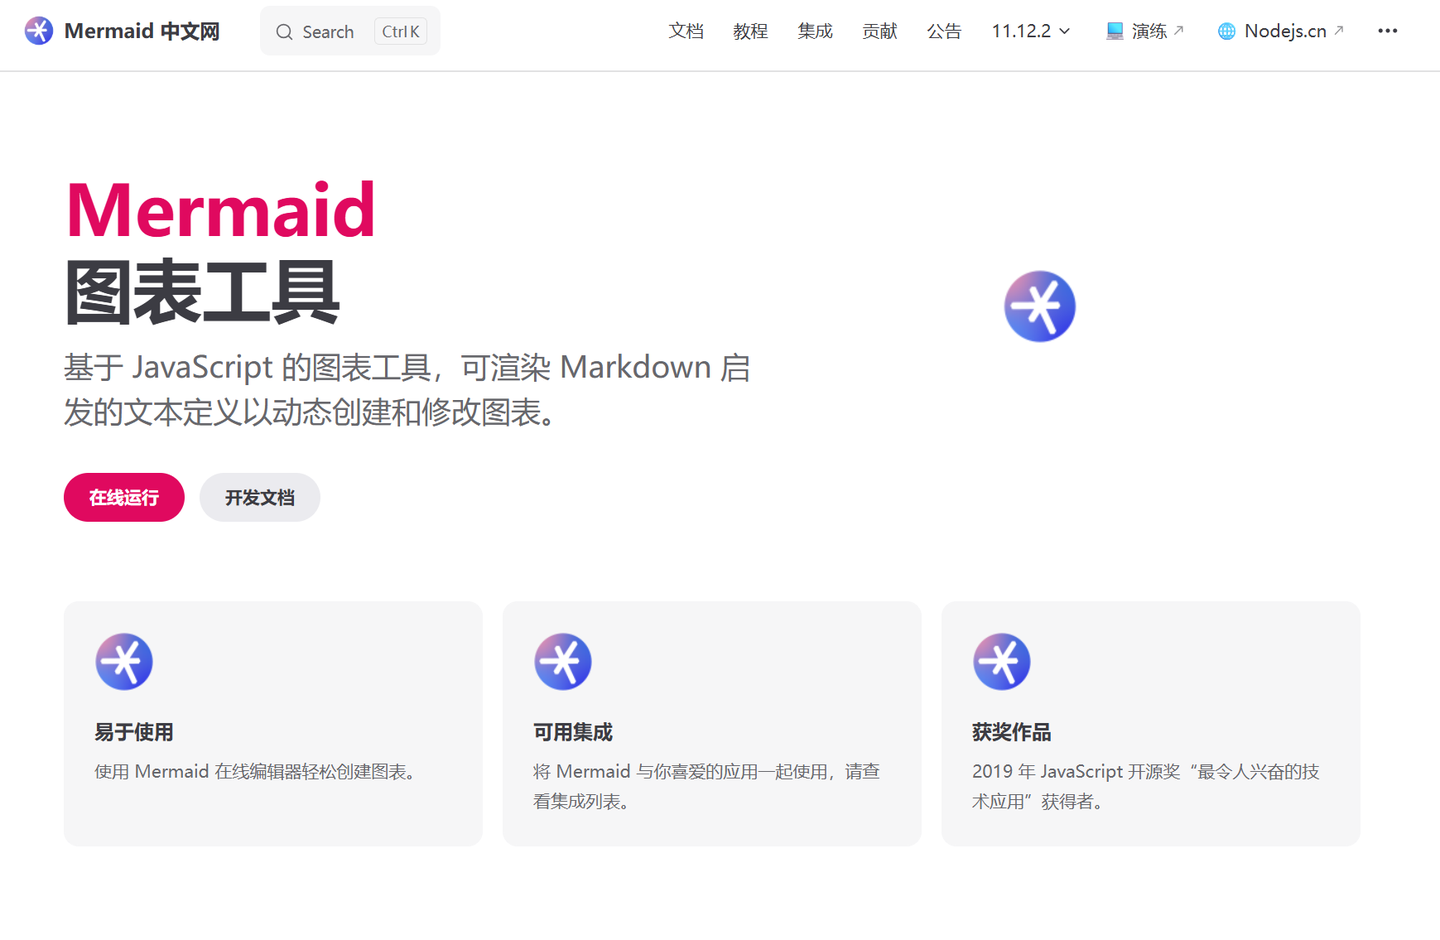Click the 在线运行 button

coord(124,497)
